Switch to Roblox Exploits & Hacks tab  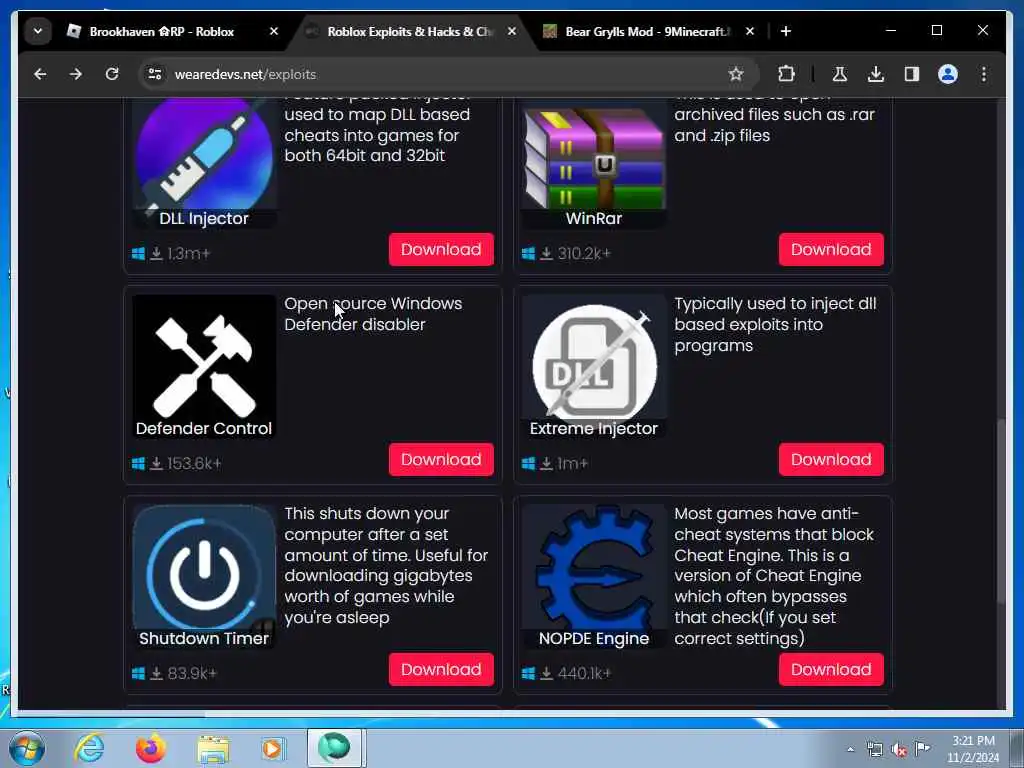(x=410, y=31)
